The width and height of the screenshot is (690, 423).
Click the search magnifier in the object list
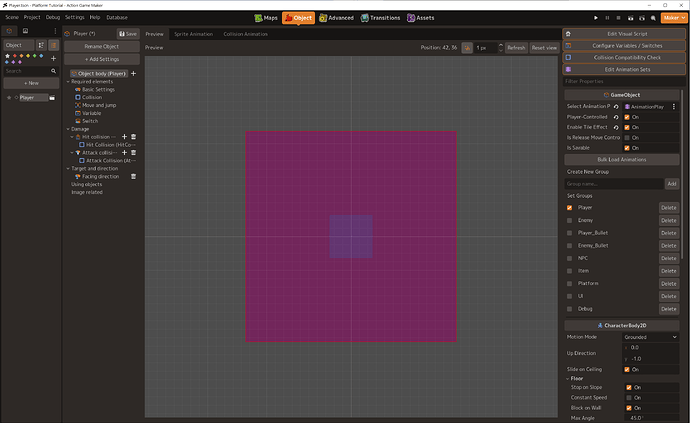53,71
